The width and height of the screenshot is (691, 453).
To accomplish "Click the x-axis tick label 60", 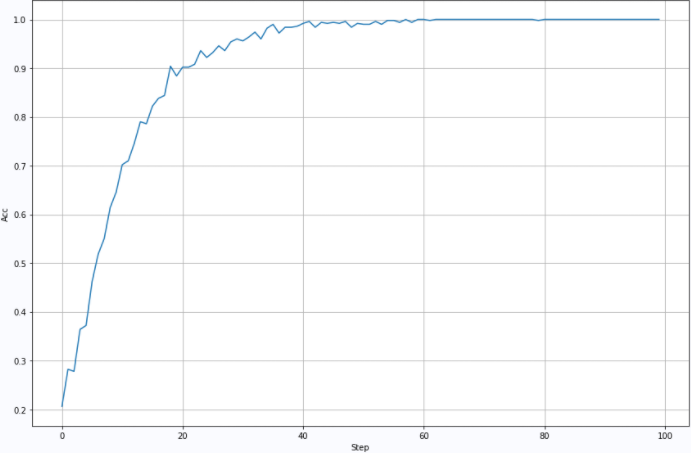I will (x=424, y=436).
